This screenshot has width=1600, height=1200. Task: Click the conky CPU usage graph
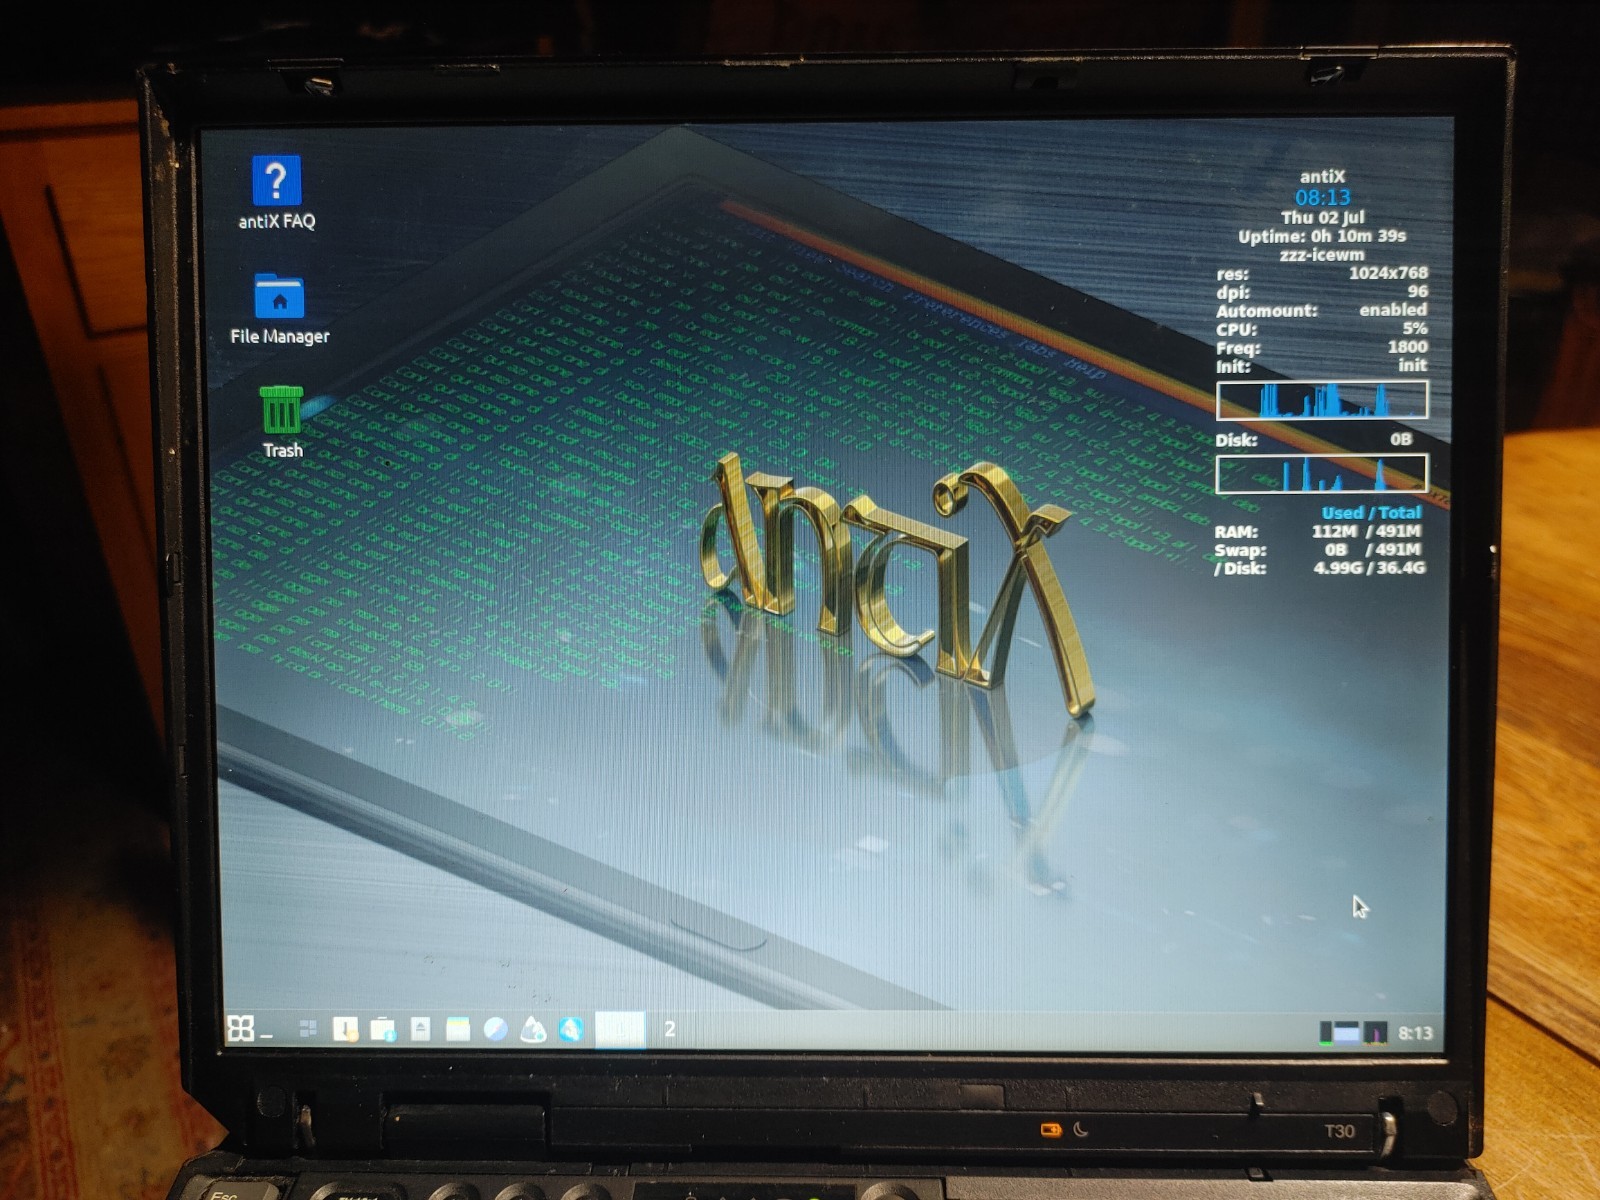pyautogui.click(x=1322, y=400)
